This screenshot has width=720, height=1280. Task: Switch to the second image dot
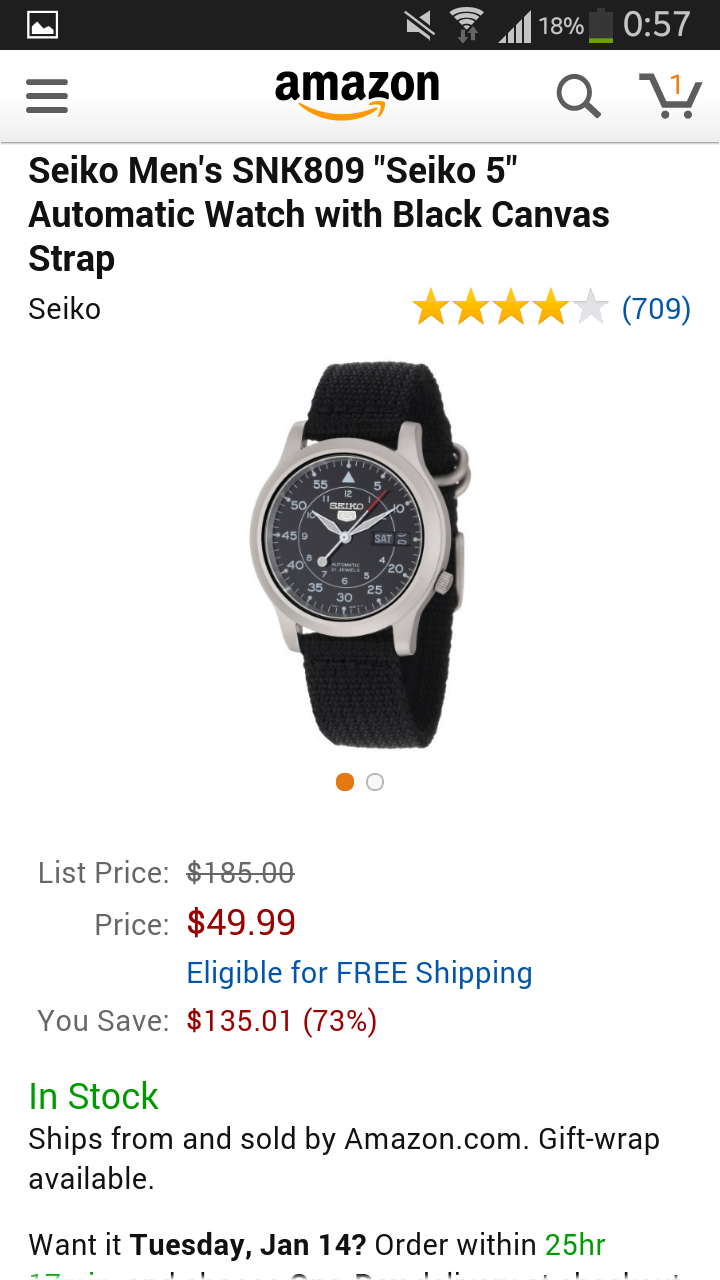point(375,782)
